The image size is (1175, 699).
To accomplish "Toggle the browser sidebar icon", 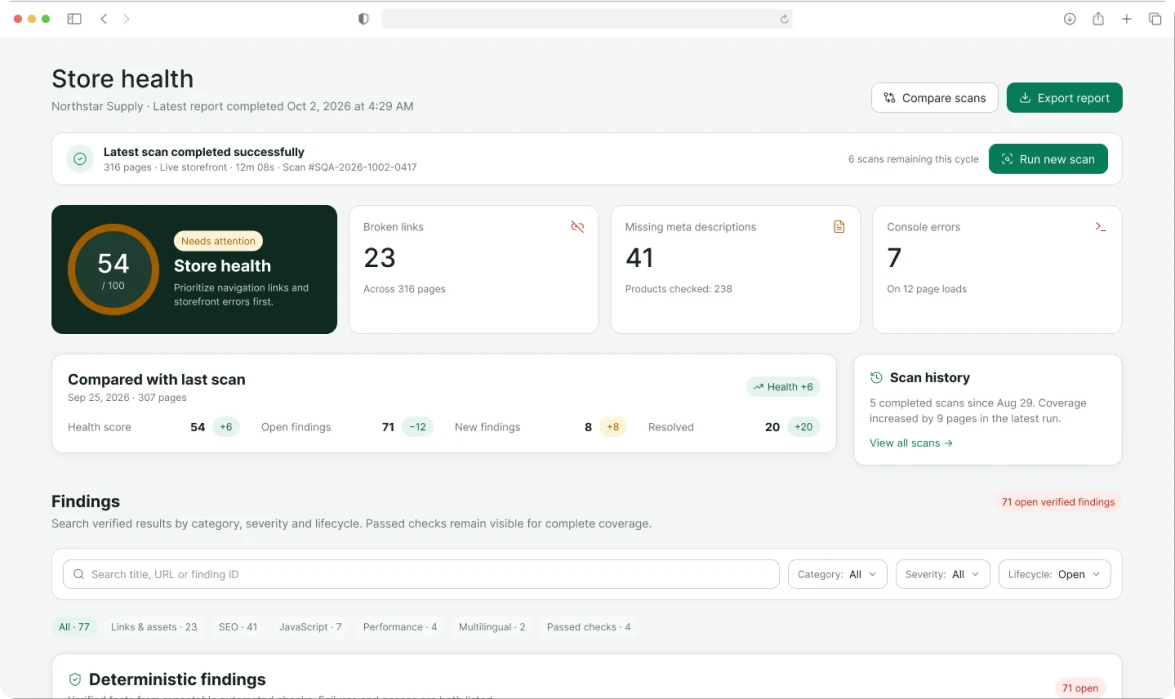I will pos(74,19).
